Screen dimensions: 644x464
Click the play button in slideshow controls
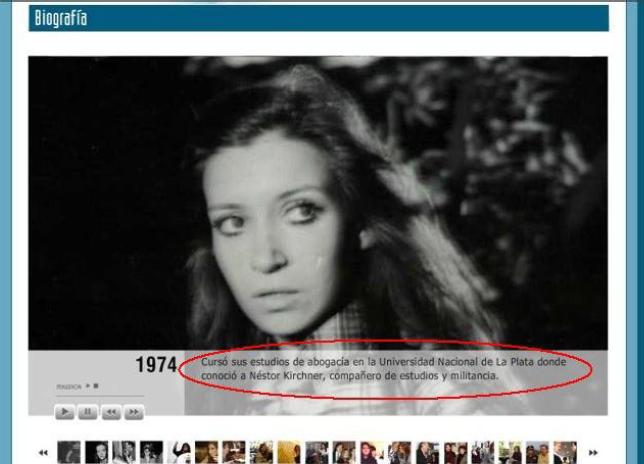(x=64, y=412)
